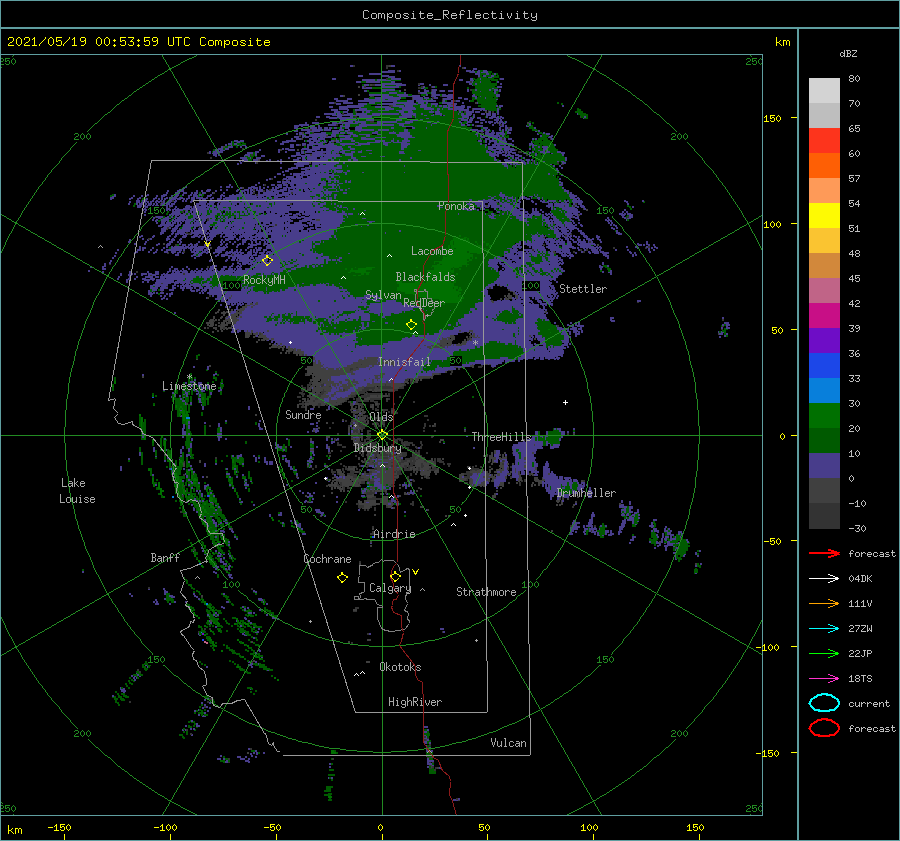Screen dimensions: 900x841
Task: Select the green 30 dBZ color swatch
Action: coord(824,415)
